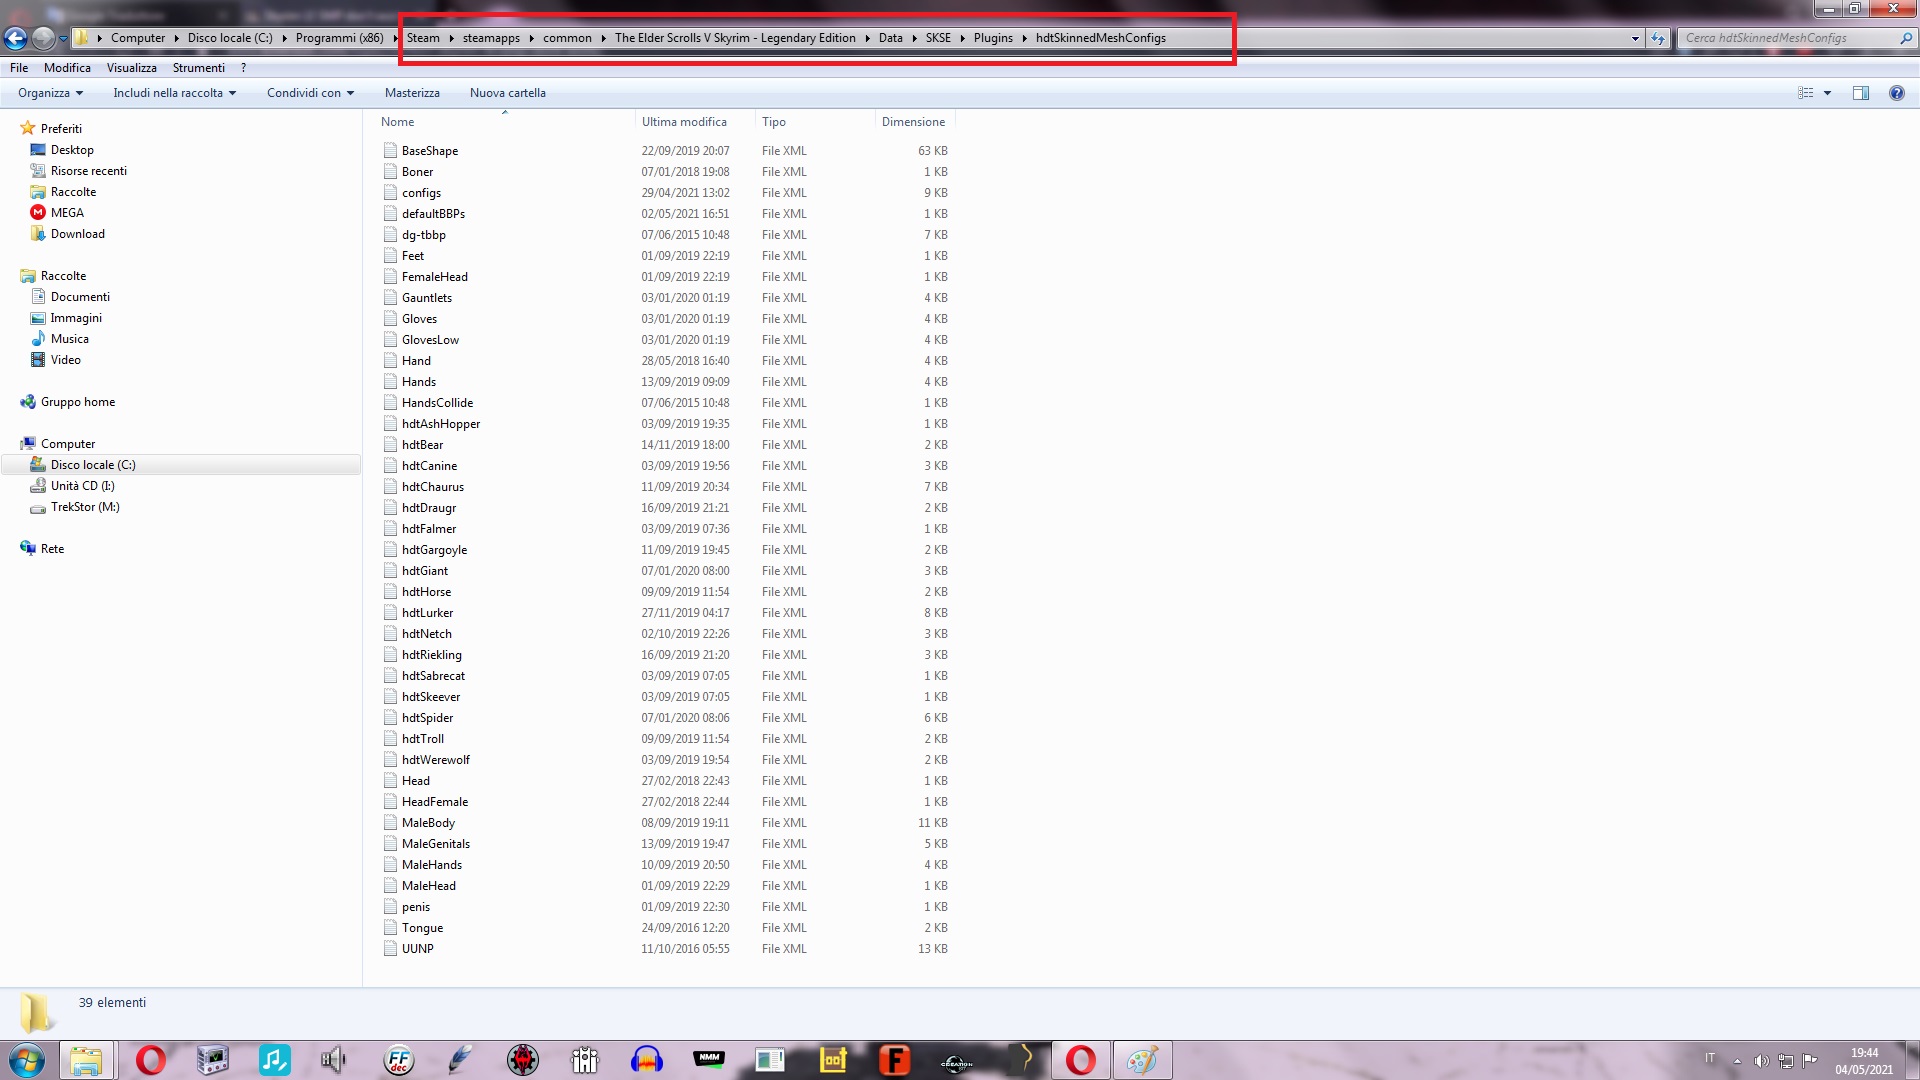Click the network icon in the system tray
Screen dimensions: 1920x1080
coord(1786,1061)
